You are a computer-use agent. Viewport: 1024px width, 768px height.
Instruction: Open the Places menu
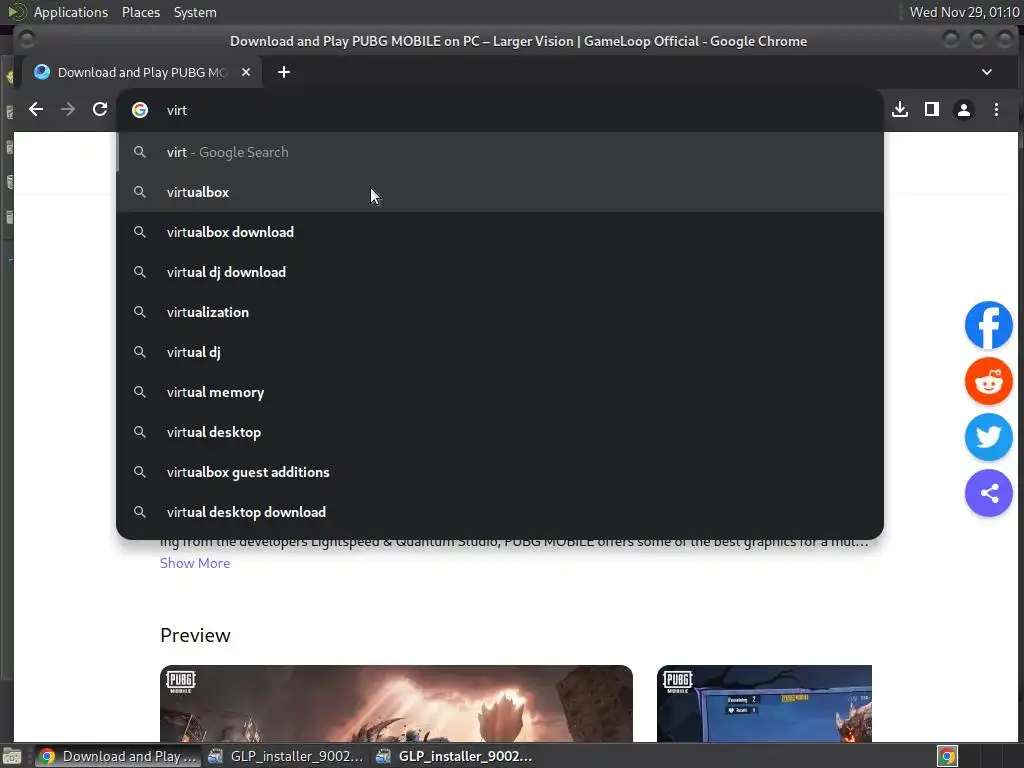pos(140,12)
